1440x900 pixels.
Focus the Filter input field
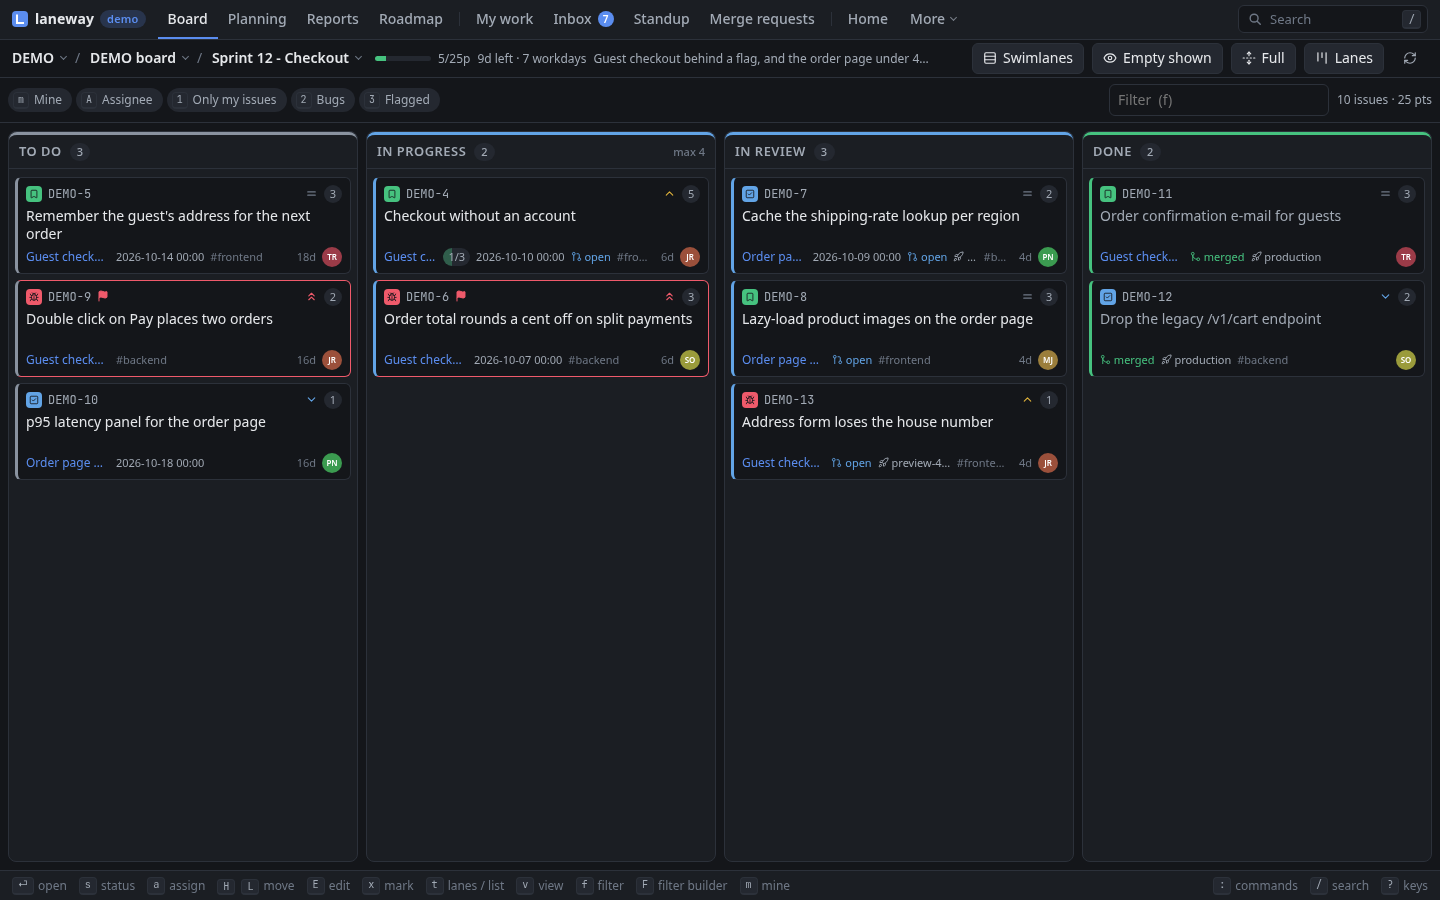(x=1218, y=100)
